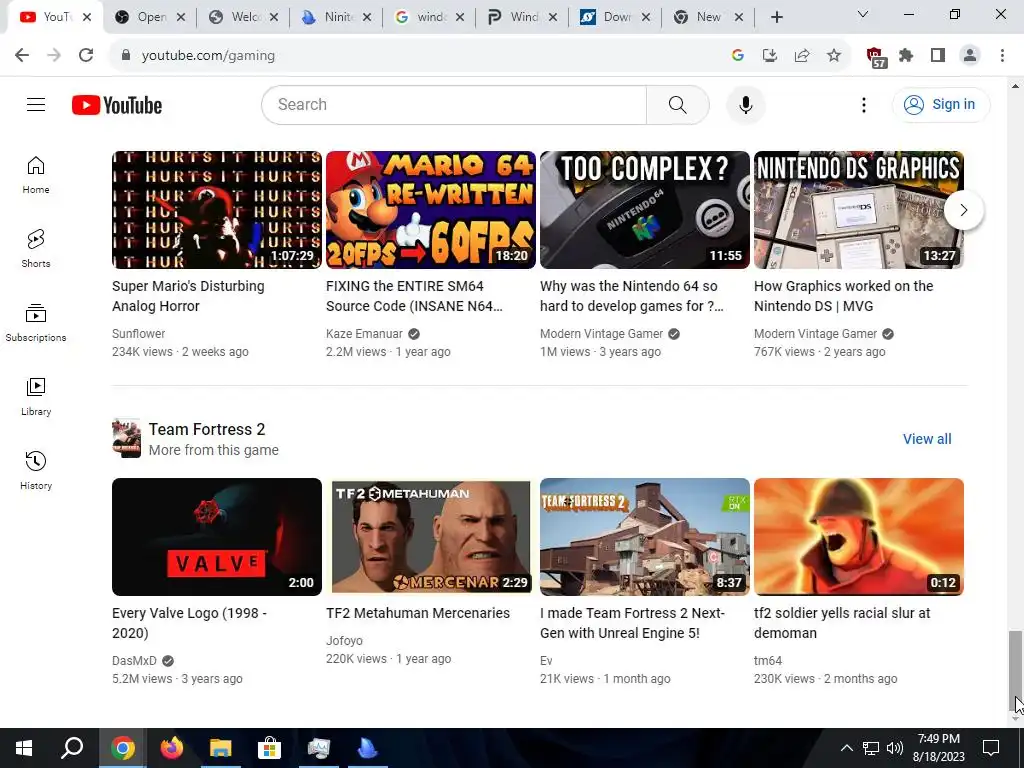The image size is (1024, 768).
Task: Open Kaze Emanuar channel link
Action: [x=364, y=334]
